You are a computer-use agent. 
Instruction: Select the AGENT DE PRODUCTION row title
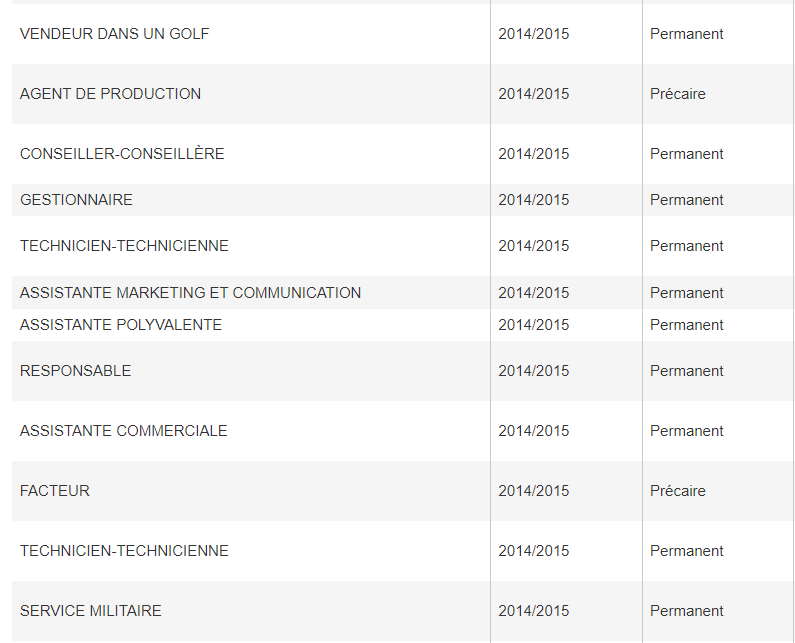coord(110,94)
